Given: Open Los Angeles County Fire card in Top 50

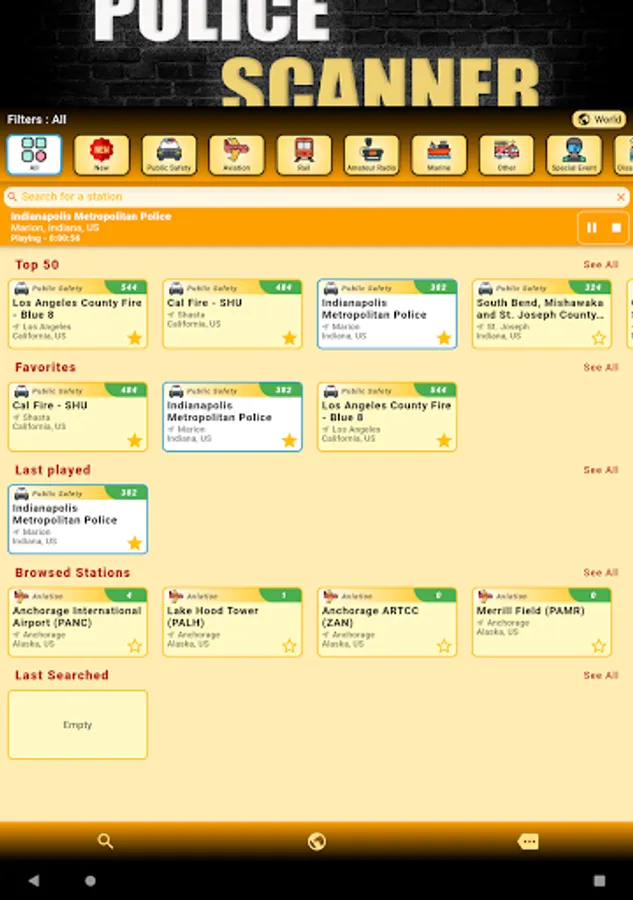Looking at the screenshot, I should (77, 314).
